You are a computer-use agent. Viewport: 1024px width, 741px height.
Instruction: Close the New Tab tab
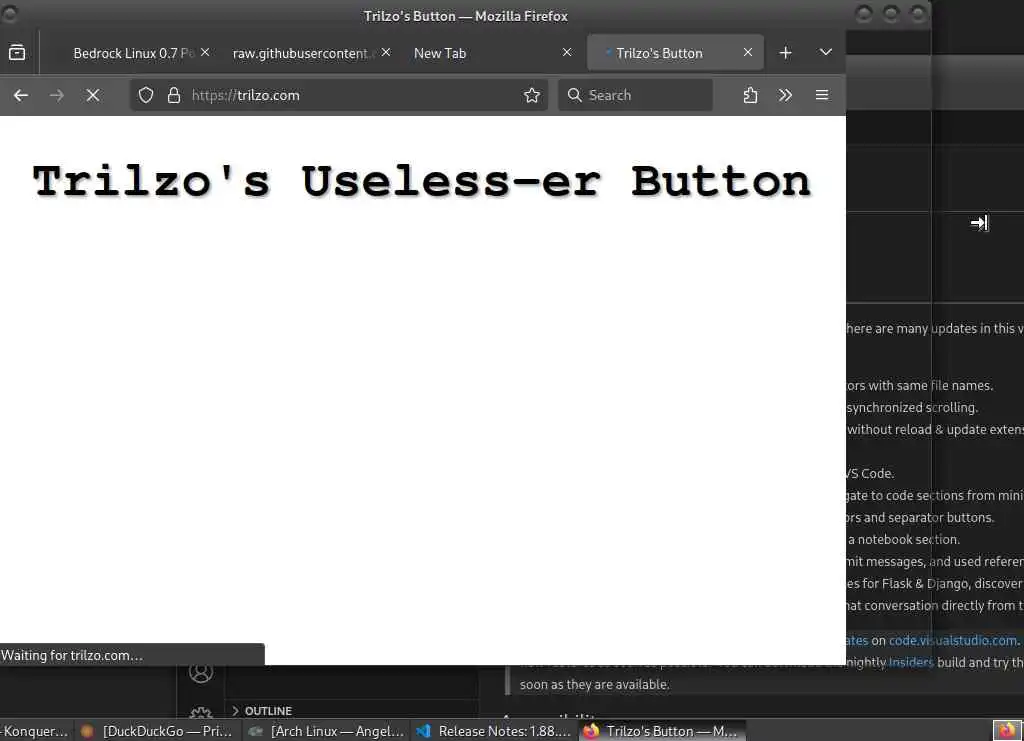pyautogui.click(x=567, y=52)
